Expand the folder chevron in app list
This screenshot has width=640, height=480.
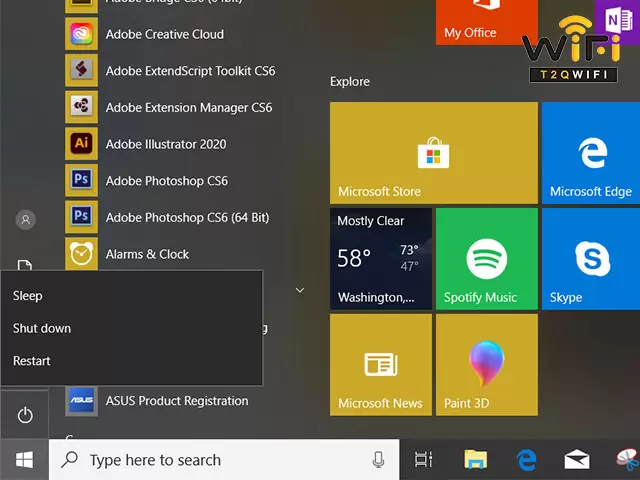300,290
